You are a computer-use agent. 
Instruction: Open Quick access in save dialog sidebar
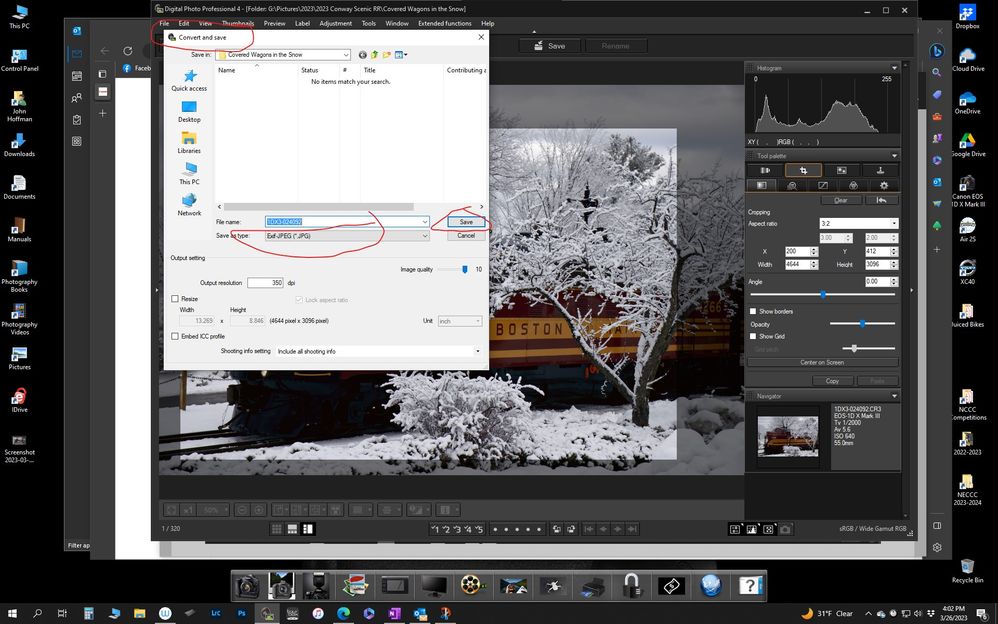coord(189,80)
